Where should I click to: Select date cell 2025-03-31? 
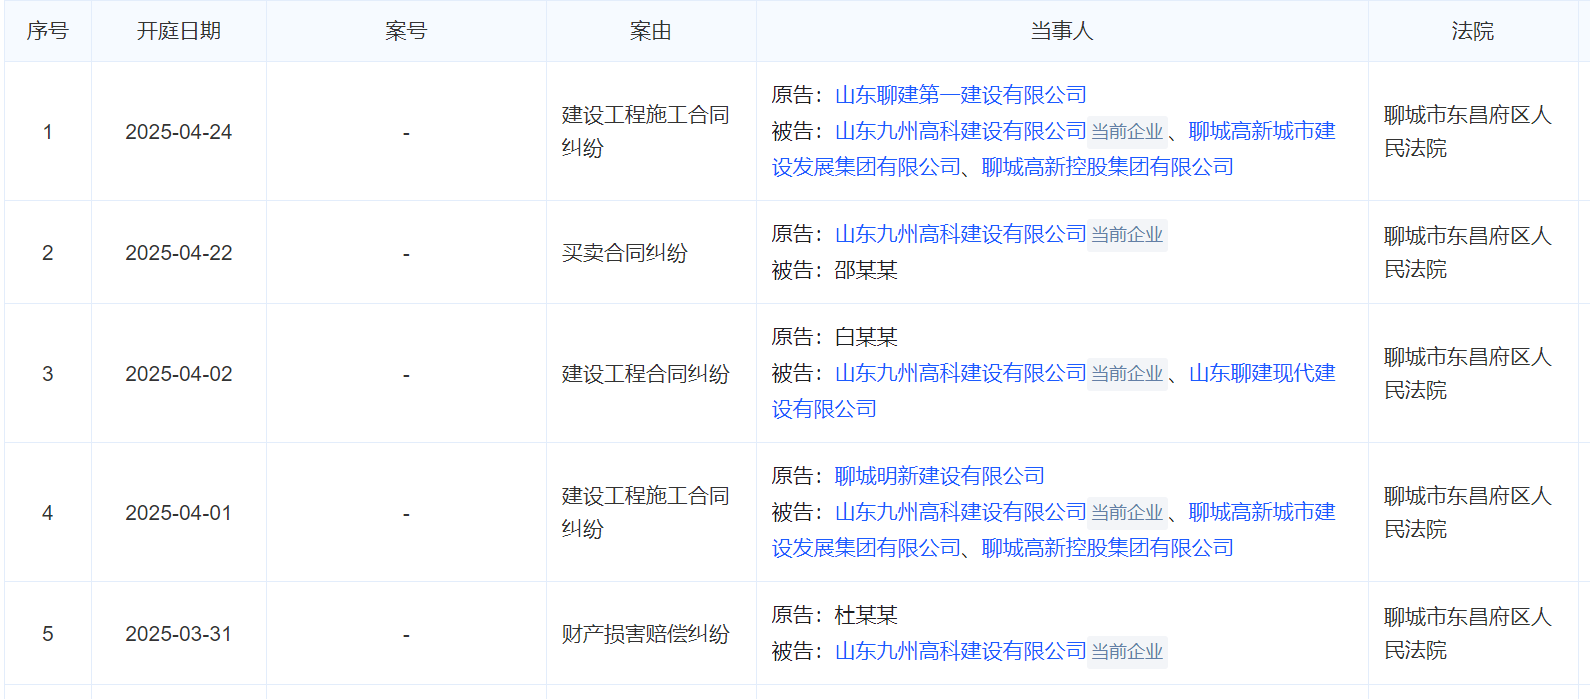(178, 634)
